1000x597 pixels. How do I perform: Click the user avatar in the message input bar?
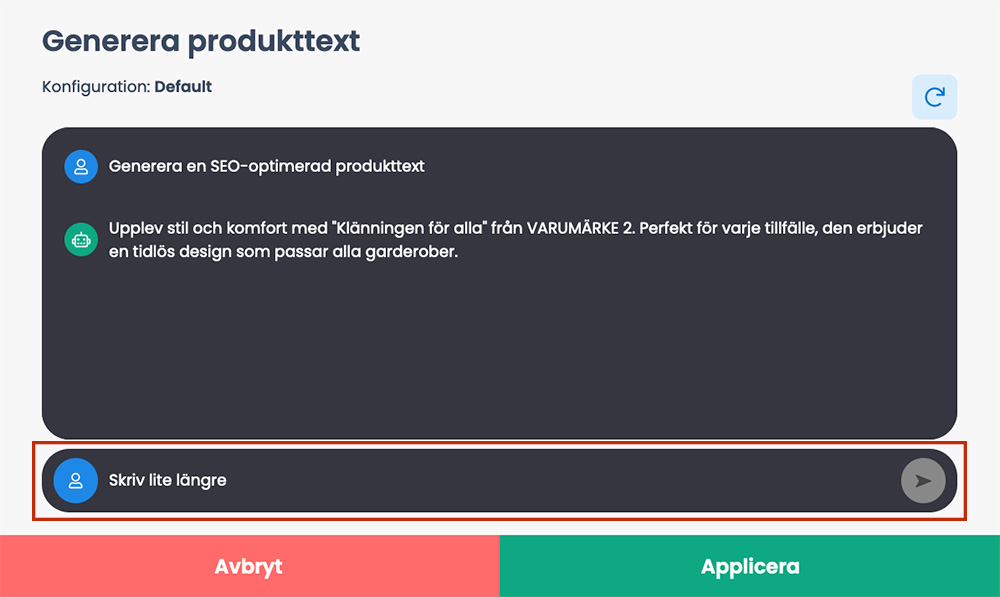coord(75,481)
